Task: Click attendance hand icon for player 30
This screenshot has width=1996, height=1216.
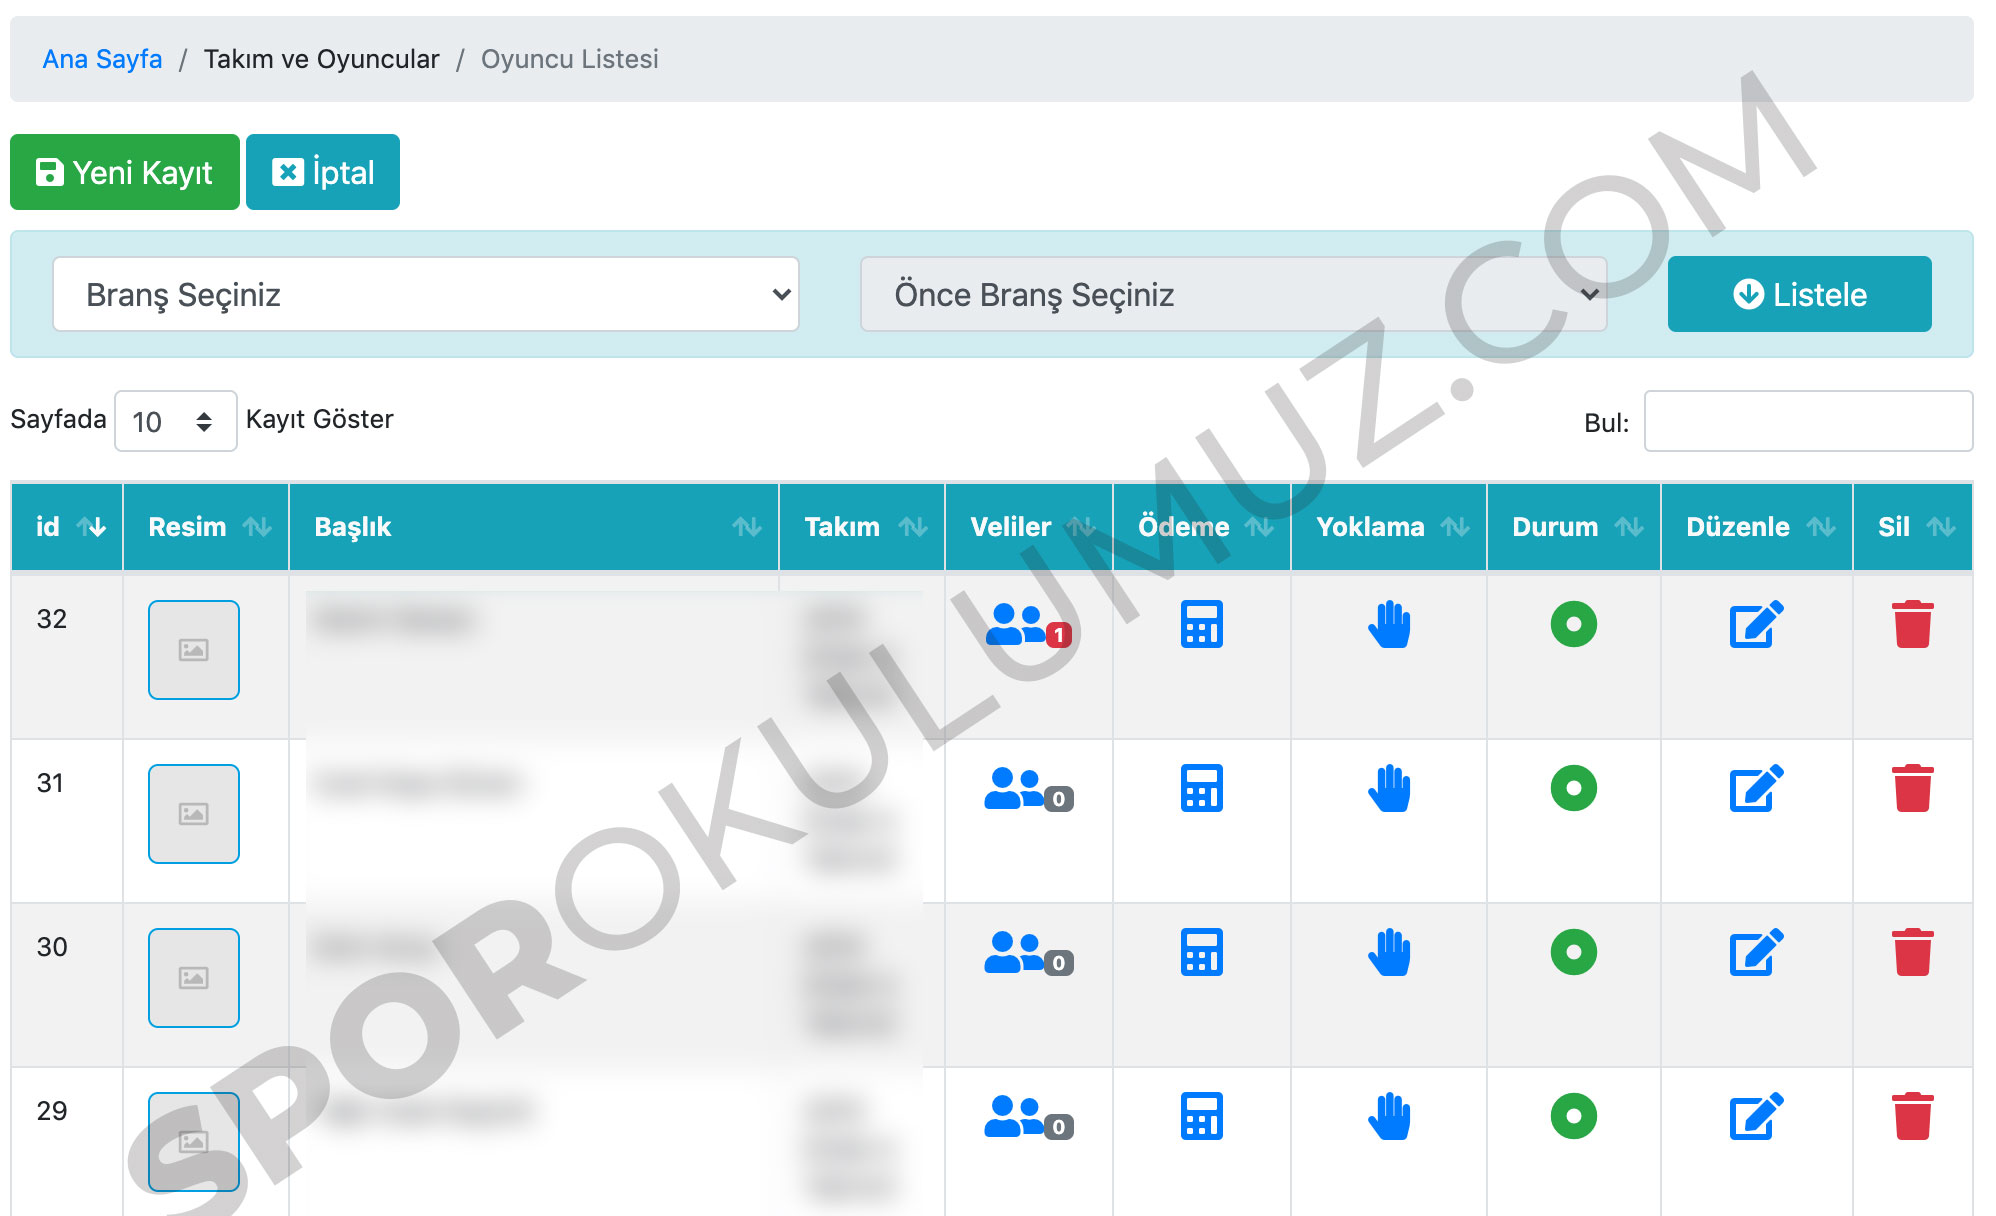Action: 1389,953
